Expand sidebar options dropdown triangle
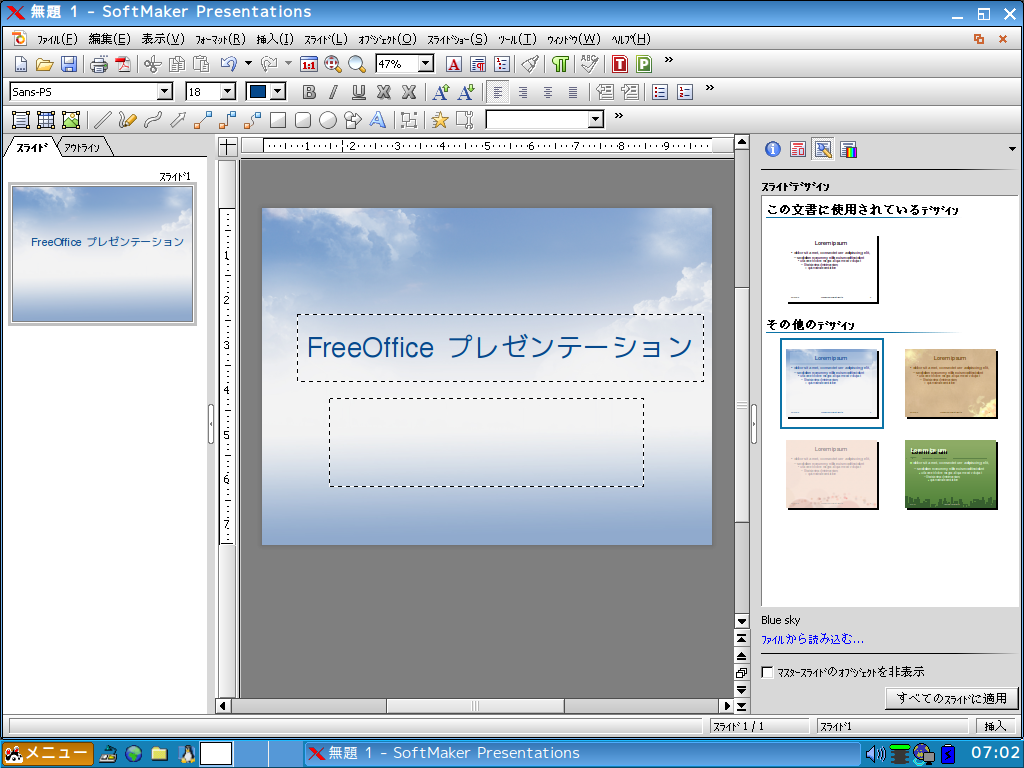Image resolution: width=1024 pixels, height=768 pixels. [x=1012, y=150]
